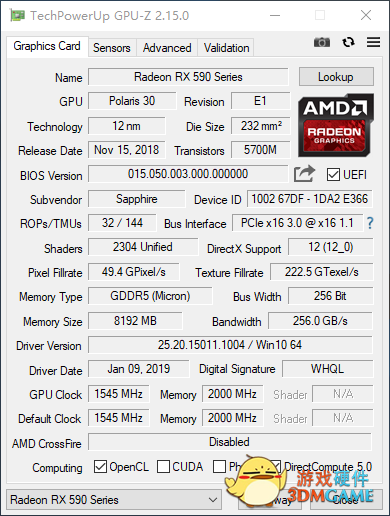Open the hamburger menu icon
Viewport: 390px width, 516px height.
pos(373,42)
